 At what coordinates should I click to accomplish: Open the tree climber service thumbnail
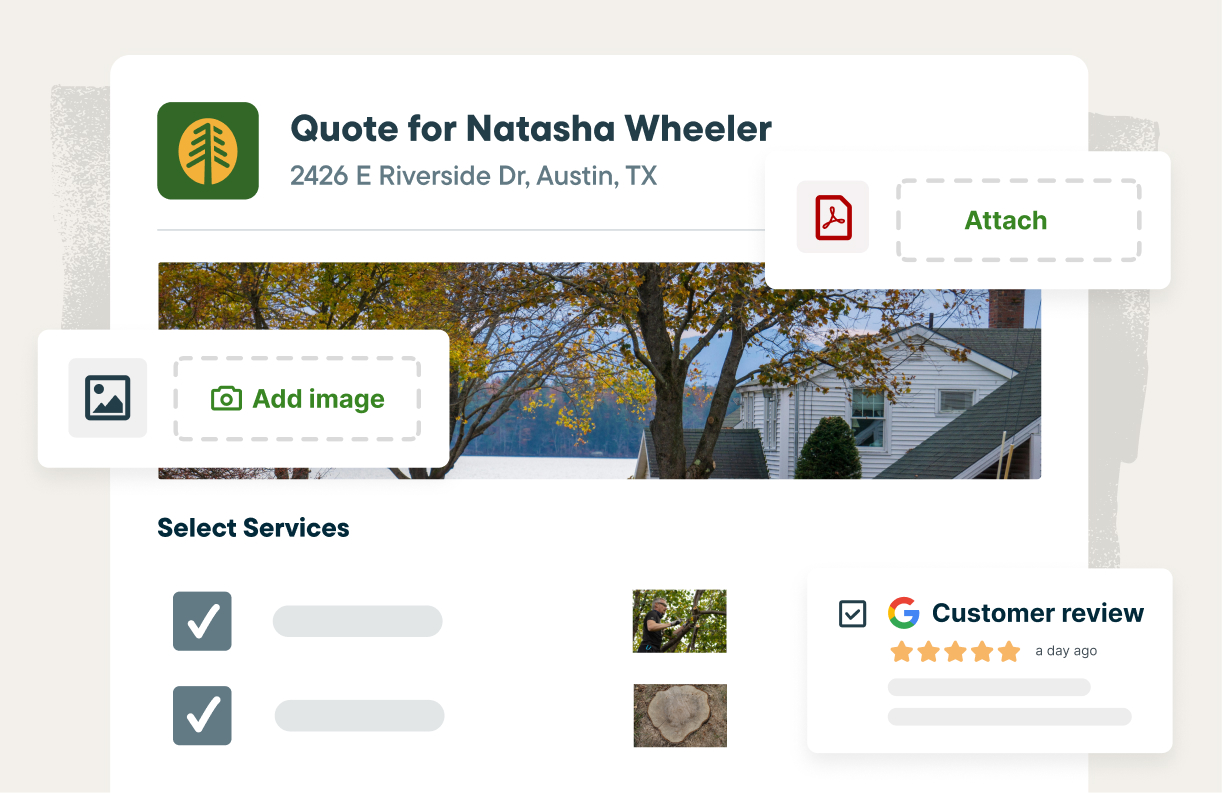coord(680,621)
